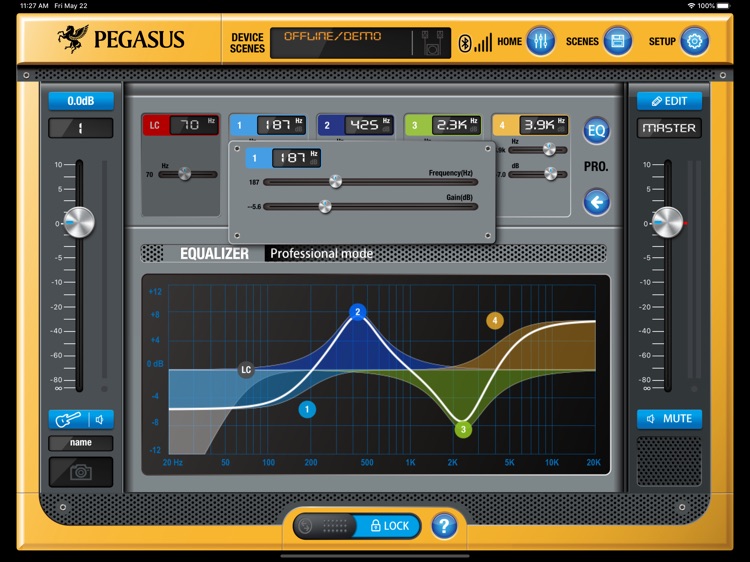This screenshot has height=562, width=750.
Task: Select EQ node 2 on graph
Action: pos(357,312)
